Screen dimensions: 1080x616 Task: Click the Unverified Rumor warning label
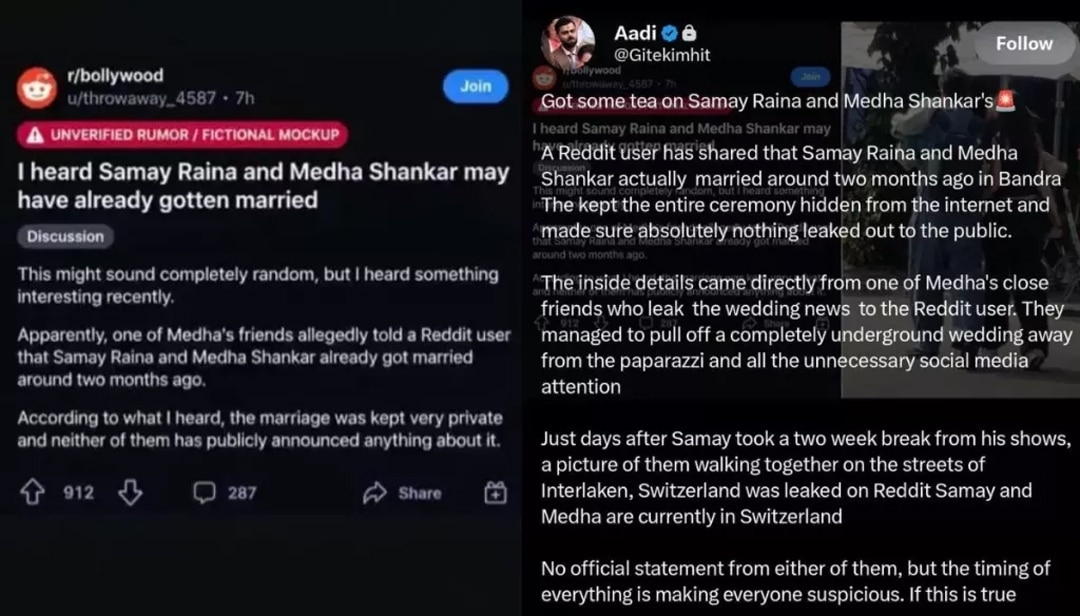pyautogui.click(x=183, y=134)
